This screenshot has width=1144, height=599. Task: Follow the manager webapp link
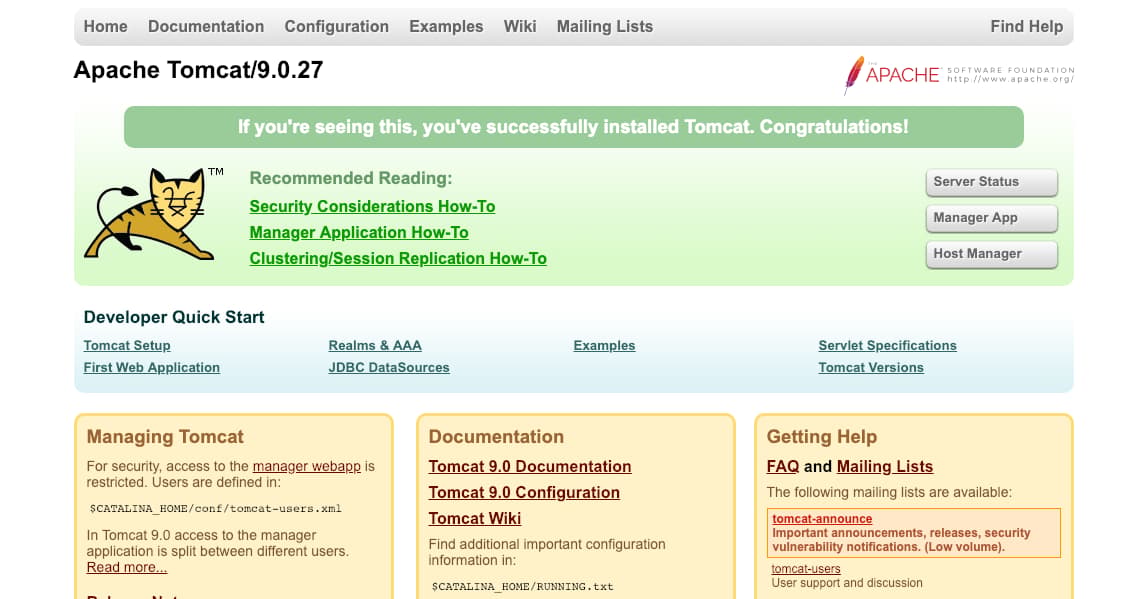tap(306, 466)
